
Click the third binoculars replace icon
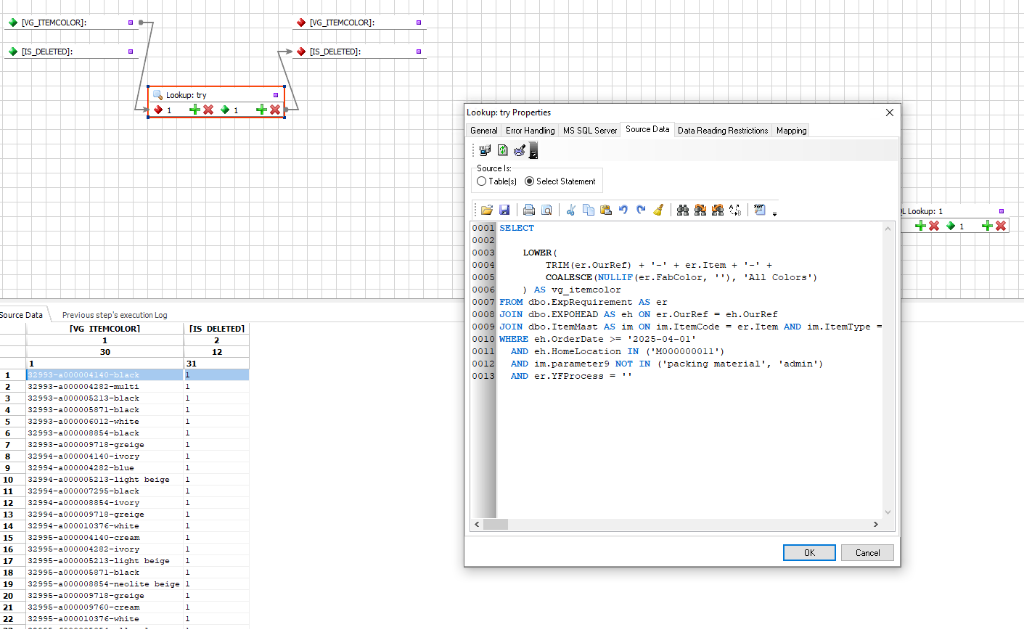[718, 210]
